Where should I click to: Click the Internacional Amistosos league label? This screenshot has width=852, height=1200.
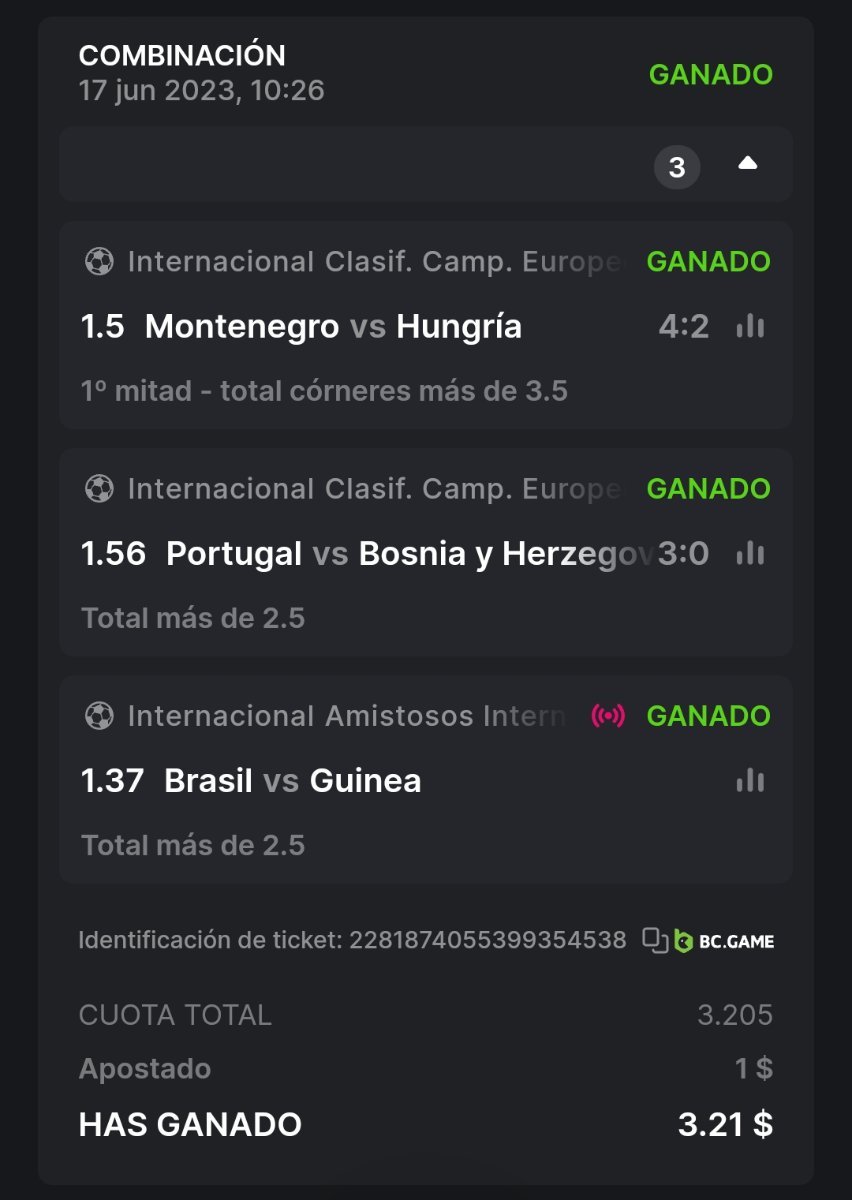(346, 716)
